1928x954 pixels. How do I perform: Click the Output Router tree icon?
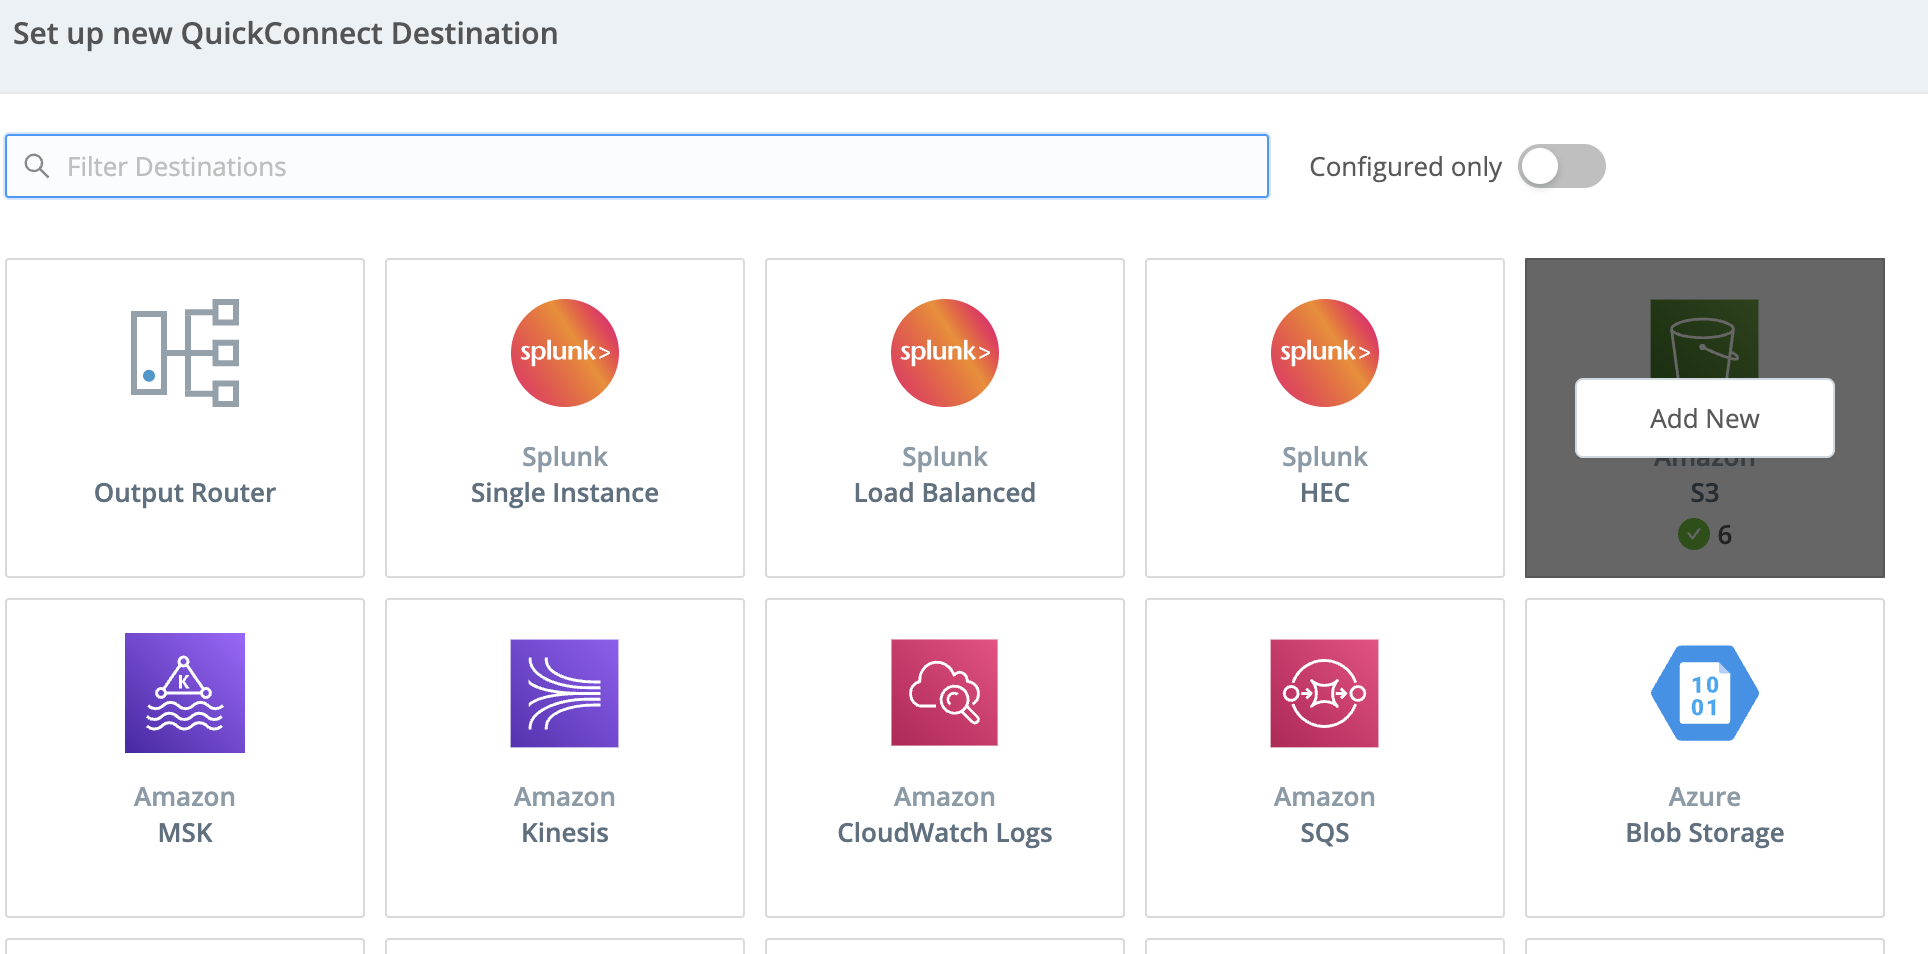click(x=185, y=353)
